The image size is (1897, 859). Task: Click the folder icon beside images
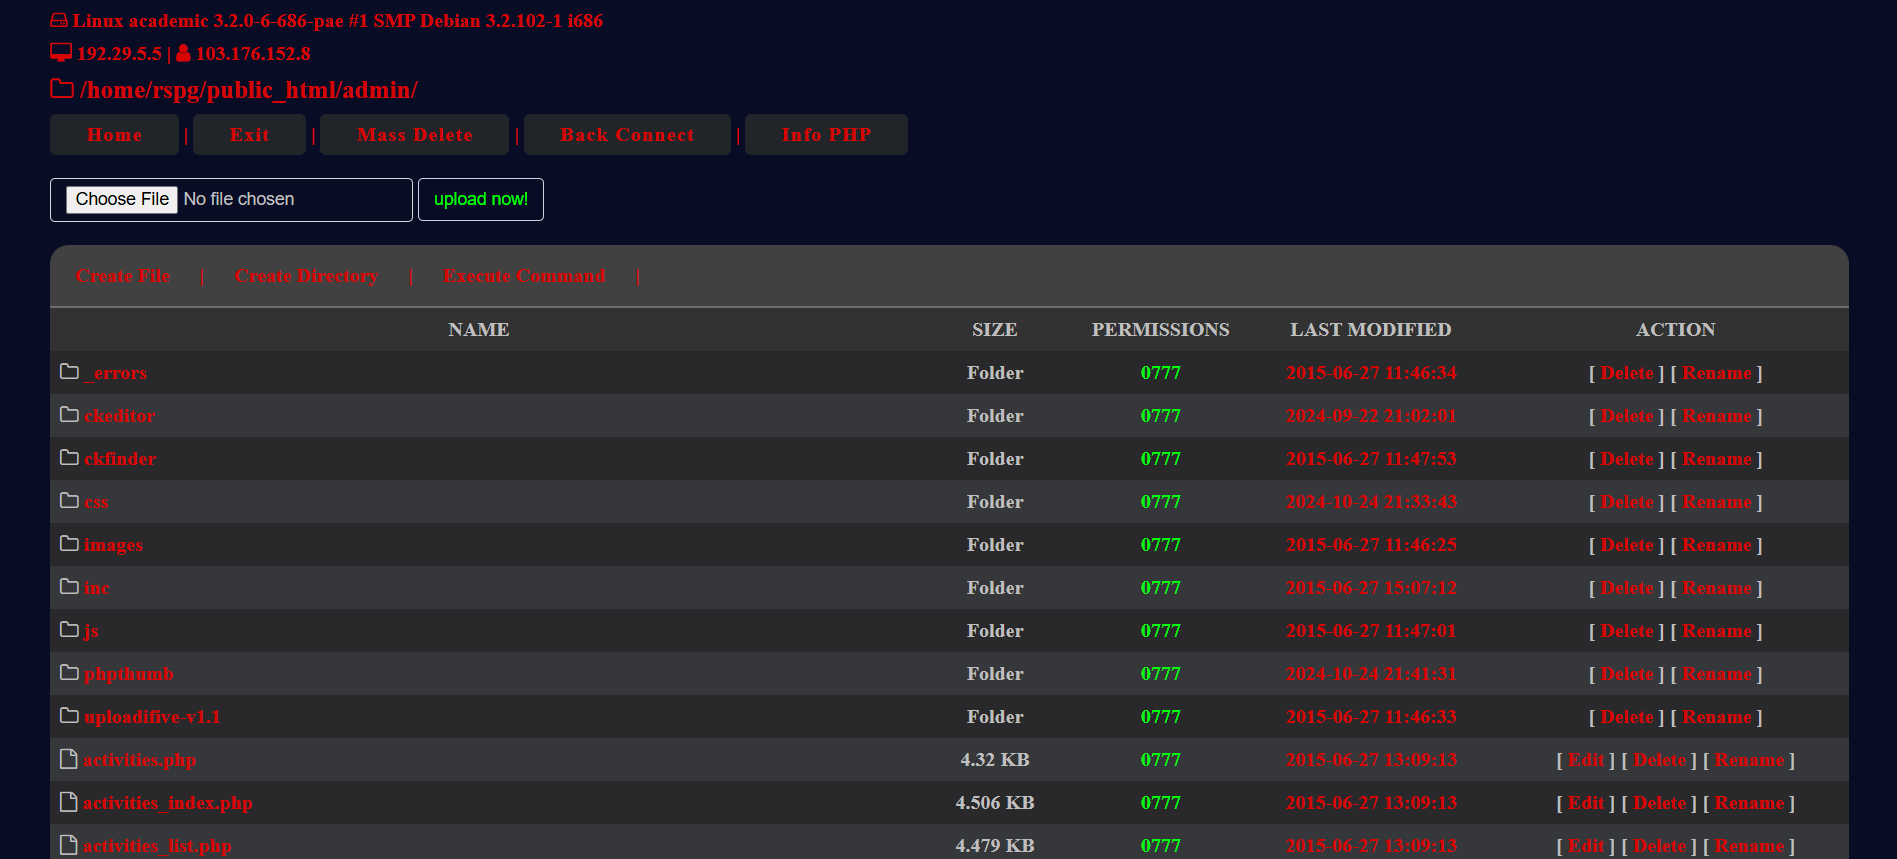(69, 544)
